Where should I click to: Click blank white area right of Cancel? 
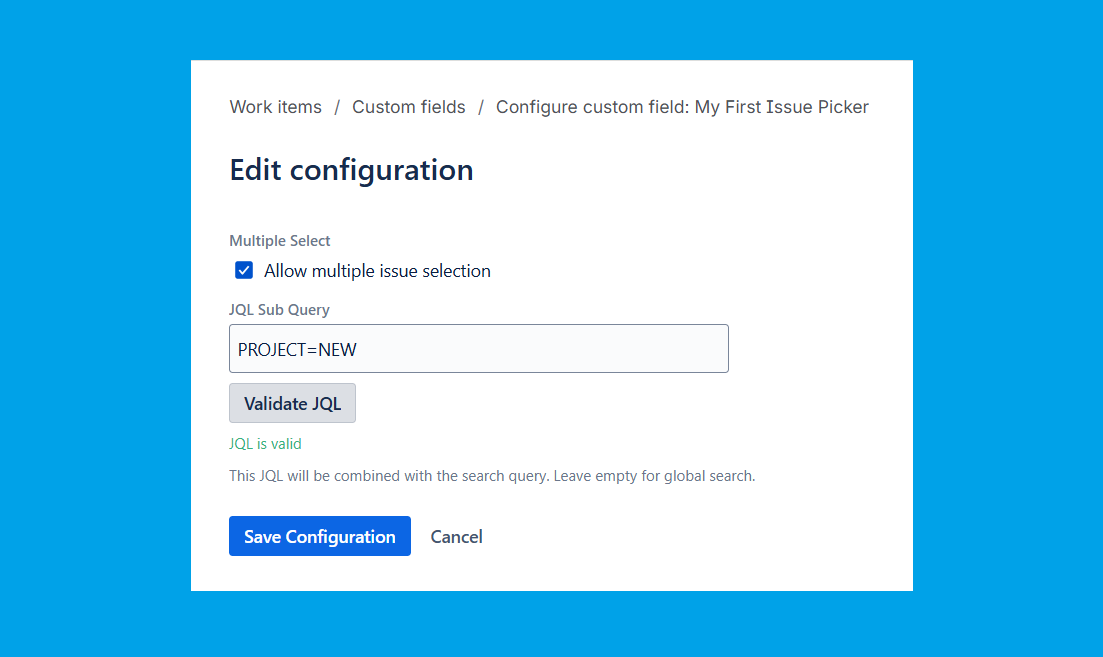point(700,537)
